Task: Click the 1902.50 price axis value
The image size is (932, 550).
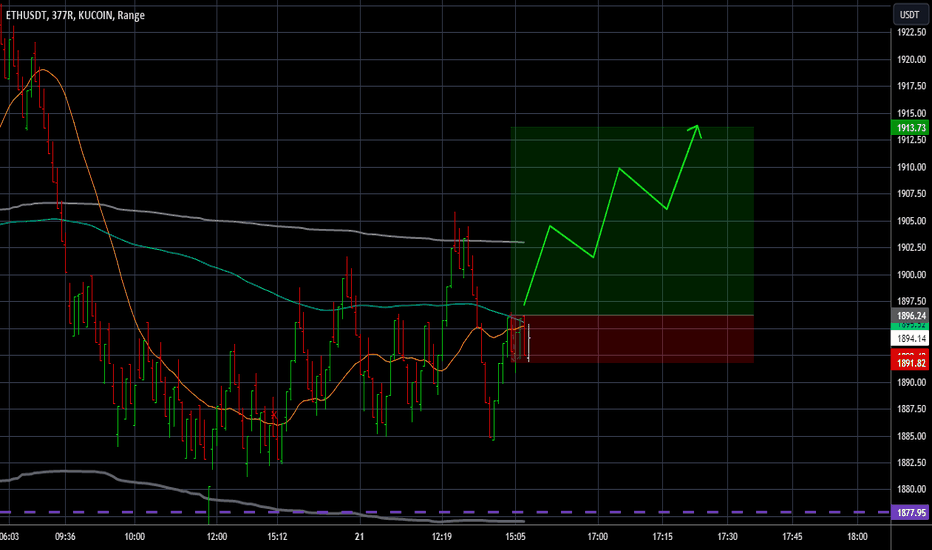Action: pyautogui.click(x=911, y=247)
